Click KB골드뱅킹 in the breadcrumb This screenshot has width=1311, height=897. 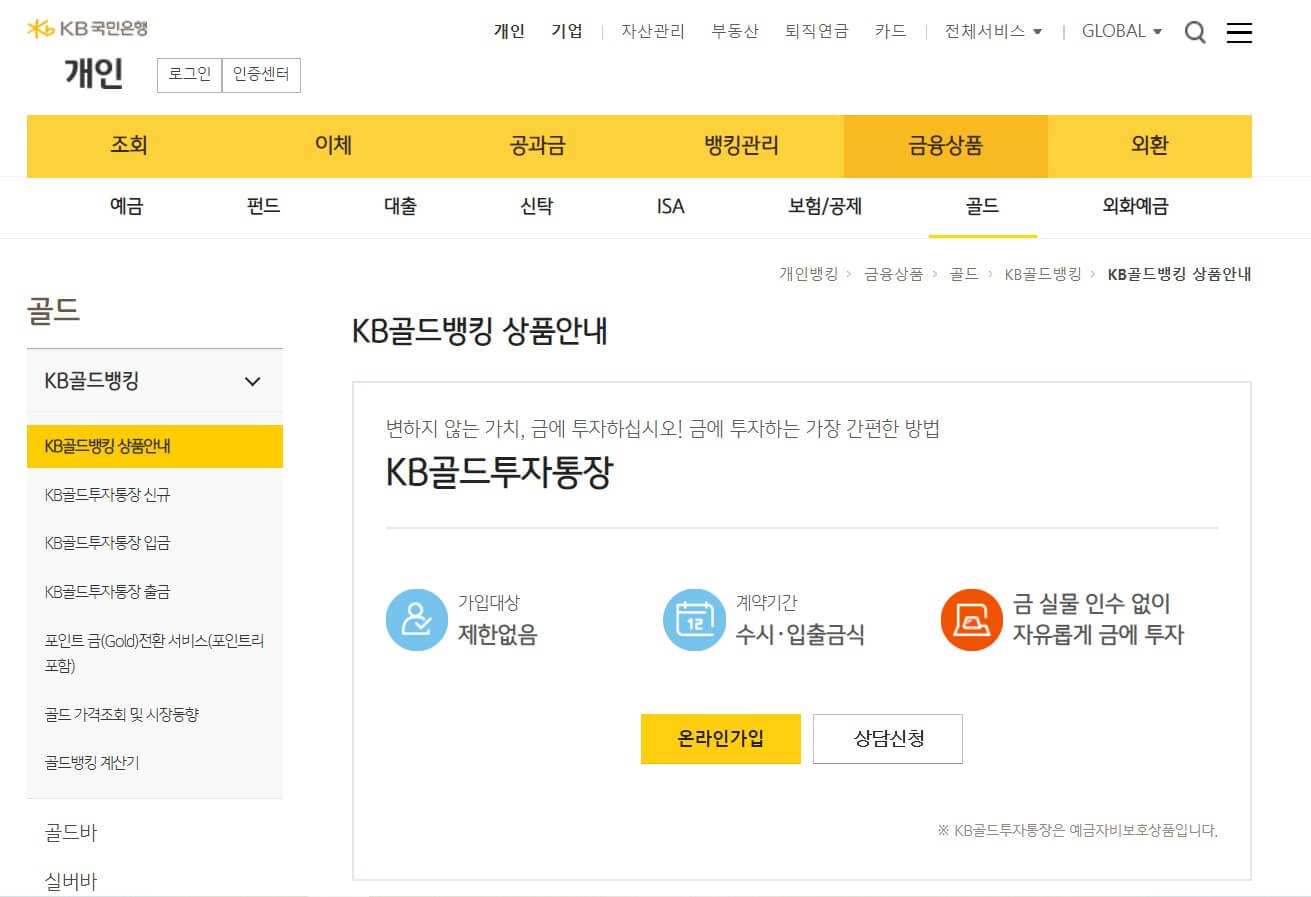tap(1043, 274)
